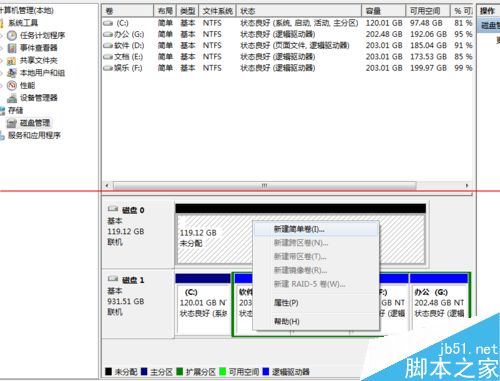Click 新建带区卷(T)... menu entry
Screen dimensions: 500x381
click(x=316, y=257)
